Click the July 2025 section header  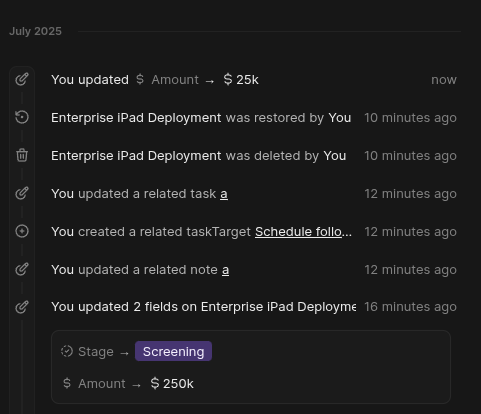click(x=35, y=31)
